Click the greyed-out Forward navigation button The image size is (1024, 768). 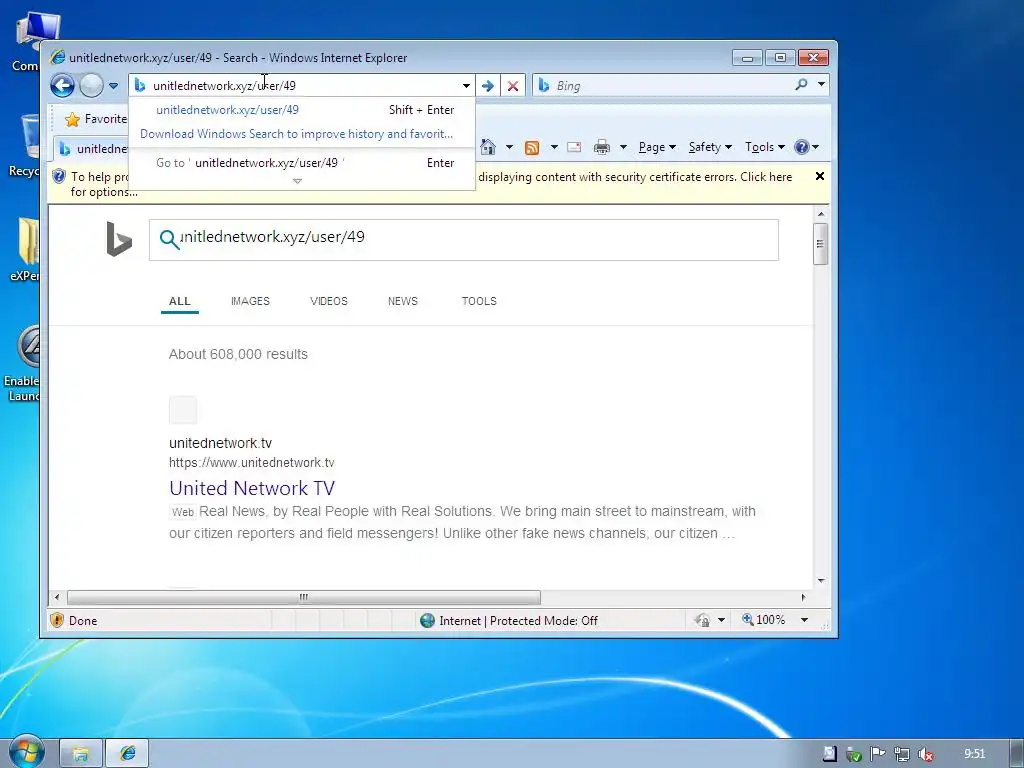91,86
